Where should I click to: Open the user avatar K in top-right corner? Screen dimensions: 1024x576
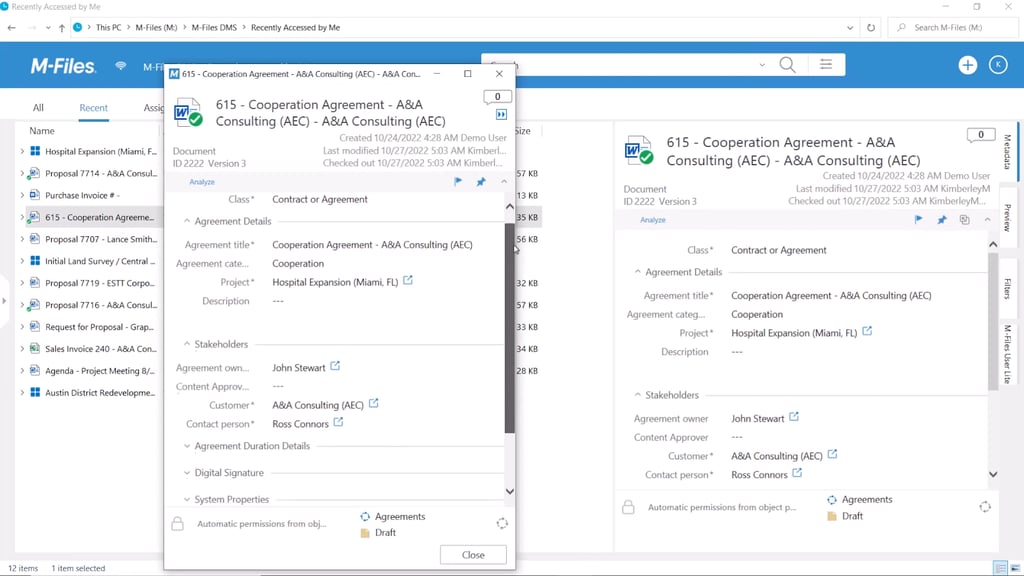pyautogui.click(x=996, y=64)
